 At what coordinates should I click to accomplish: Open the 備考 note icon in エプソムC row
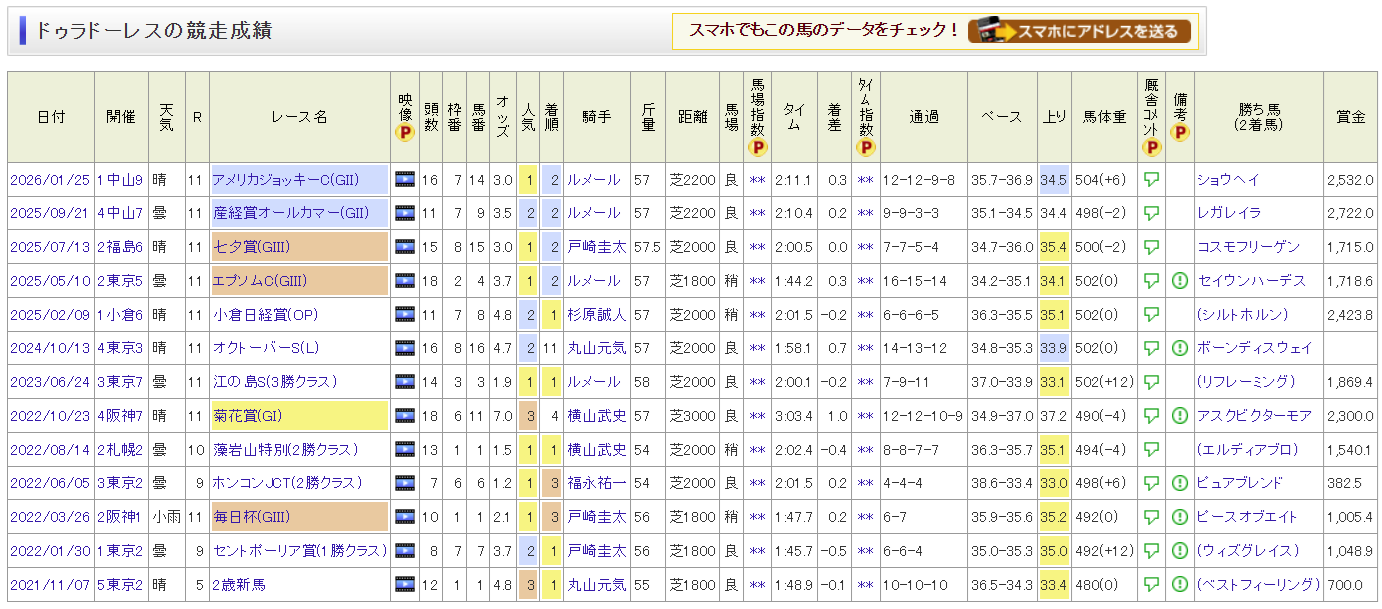1179,281
